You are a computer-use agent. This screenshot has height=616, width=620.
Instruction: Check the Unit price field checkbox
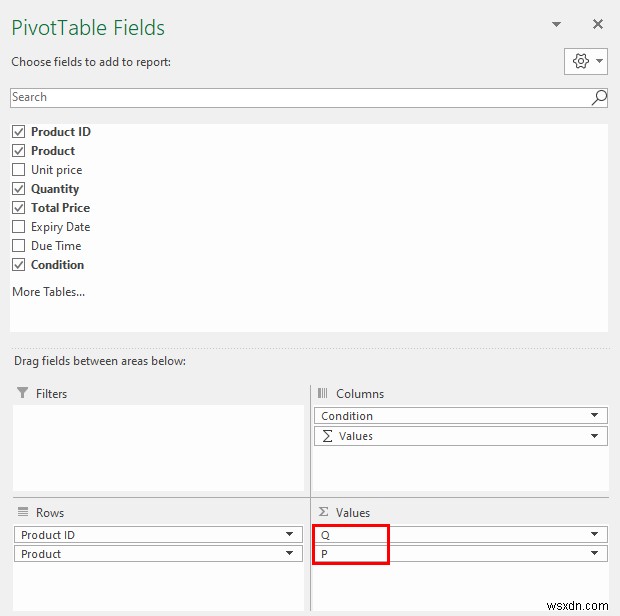click(19, 170)
